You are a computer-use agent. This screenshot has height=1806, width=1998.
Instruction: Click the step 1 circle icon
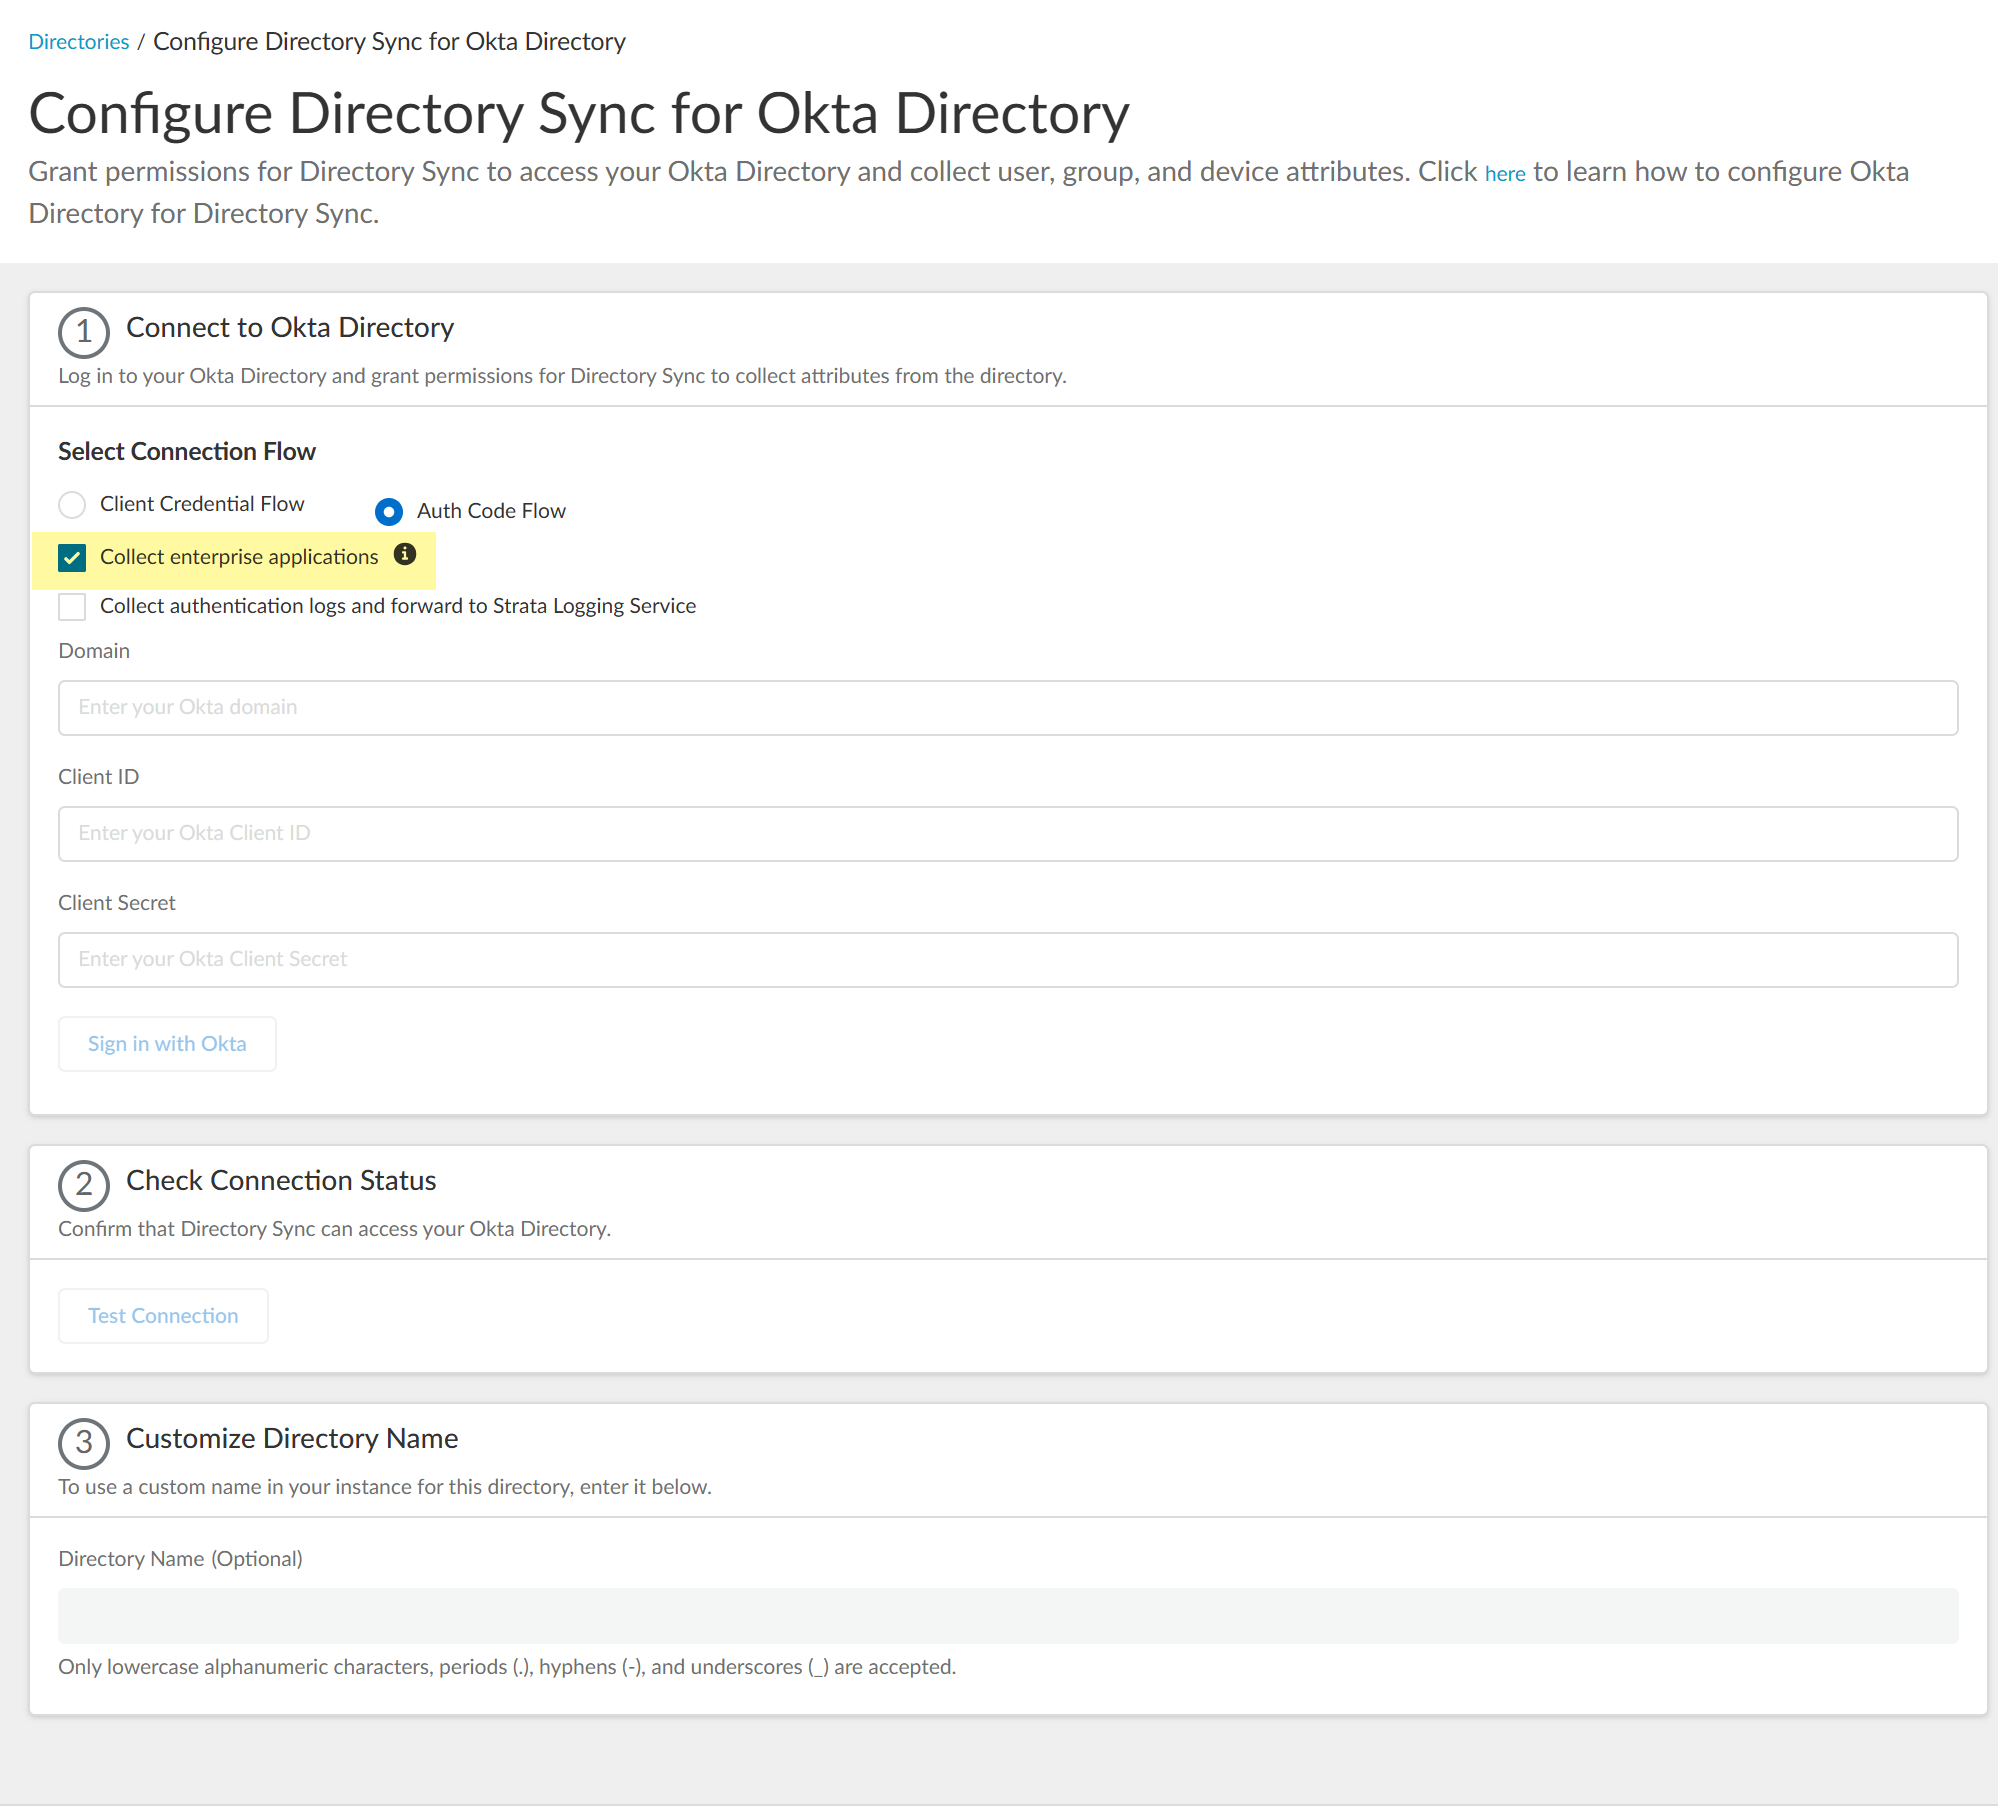point(84,332)
